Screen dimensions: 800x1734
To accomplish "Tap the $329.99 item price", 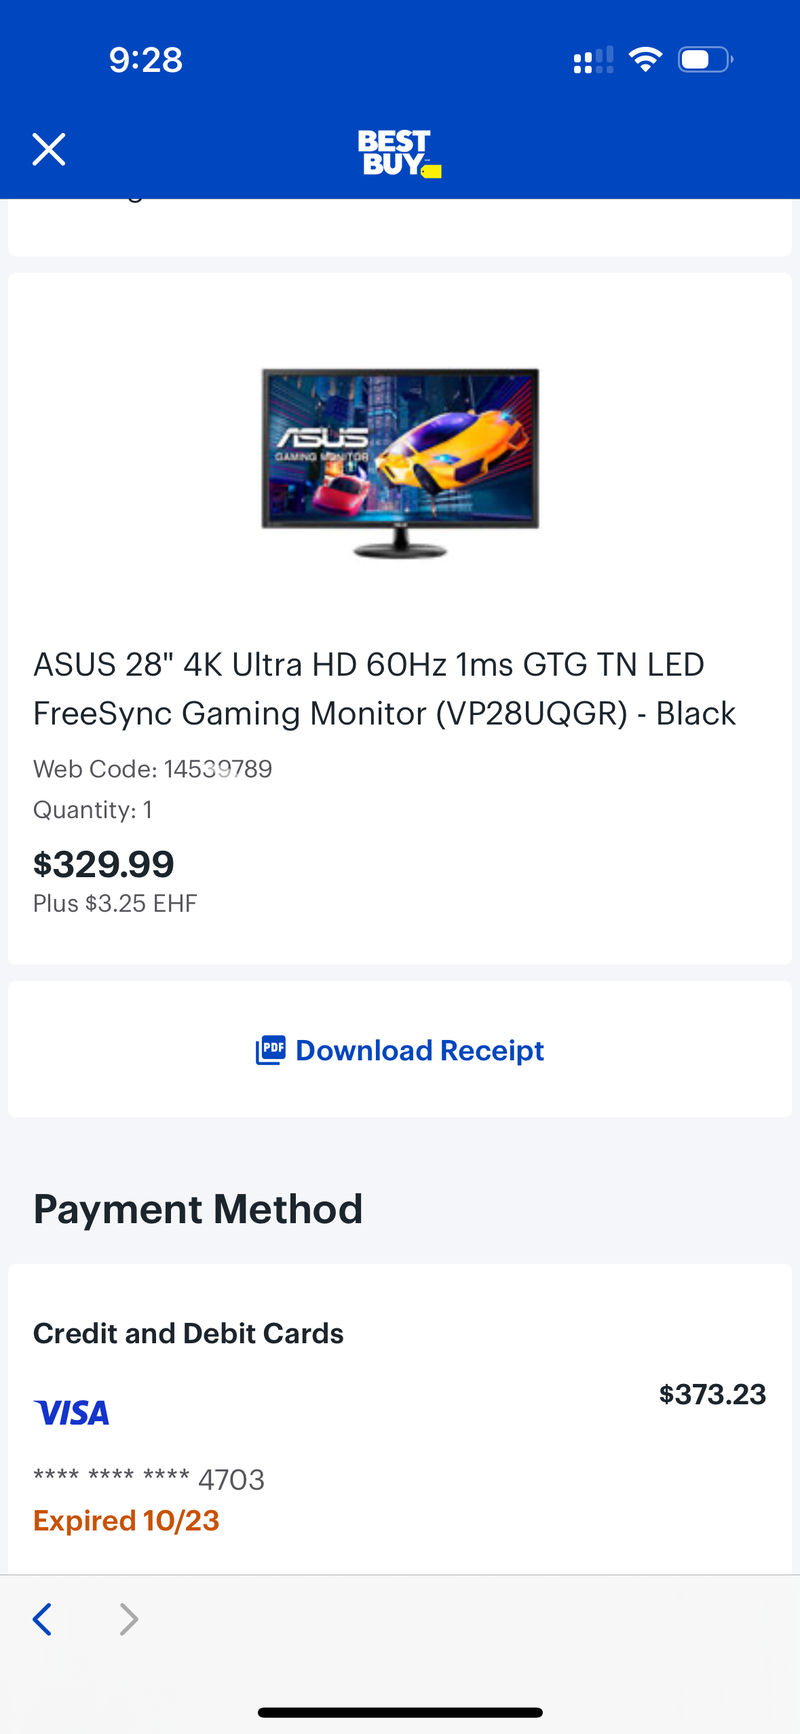I will point(104,864).
